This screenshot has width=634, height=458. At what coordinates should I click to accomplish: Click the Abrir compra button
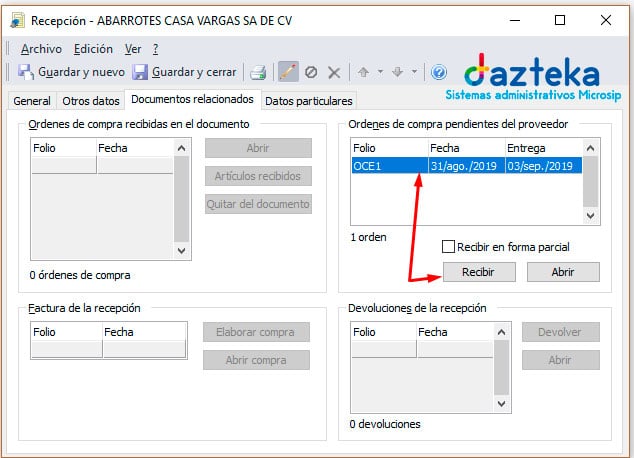(x=256, y=360)
